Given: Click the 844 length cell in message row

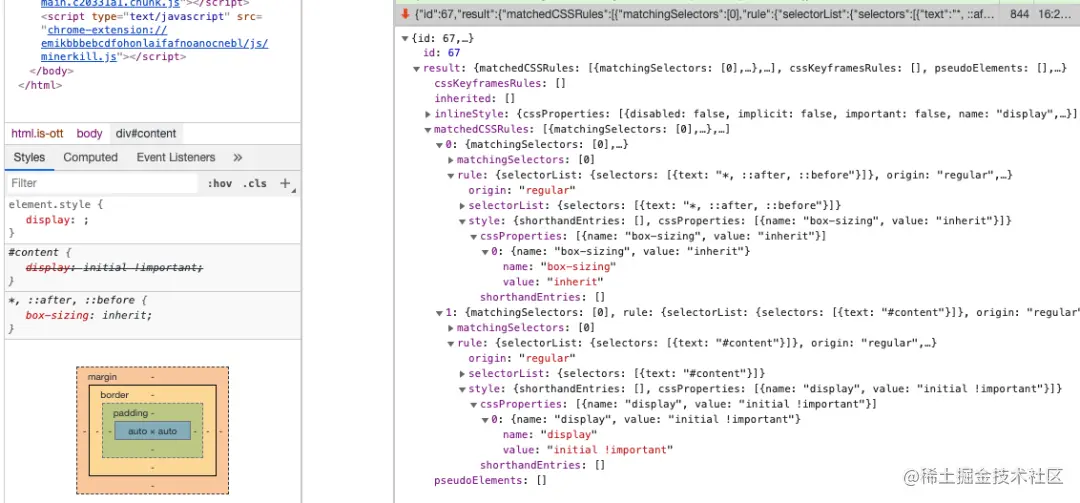Looking at the screenshot, I should coord(1019,14).
